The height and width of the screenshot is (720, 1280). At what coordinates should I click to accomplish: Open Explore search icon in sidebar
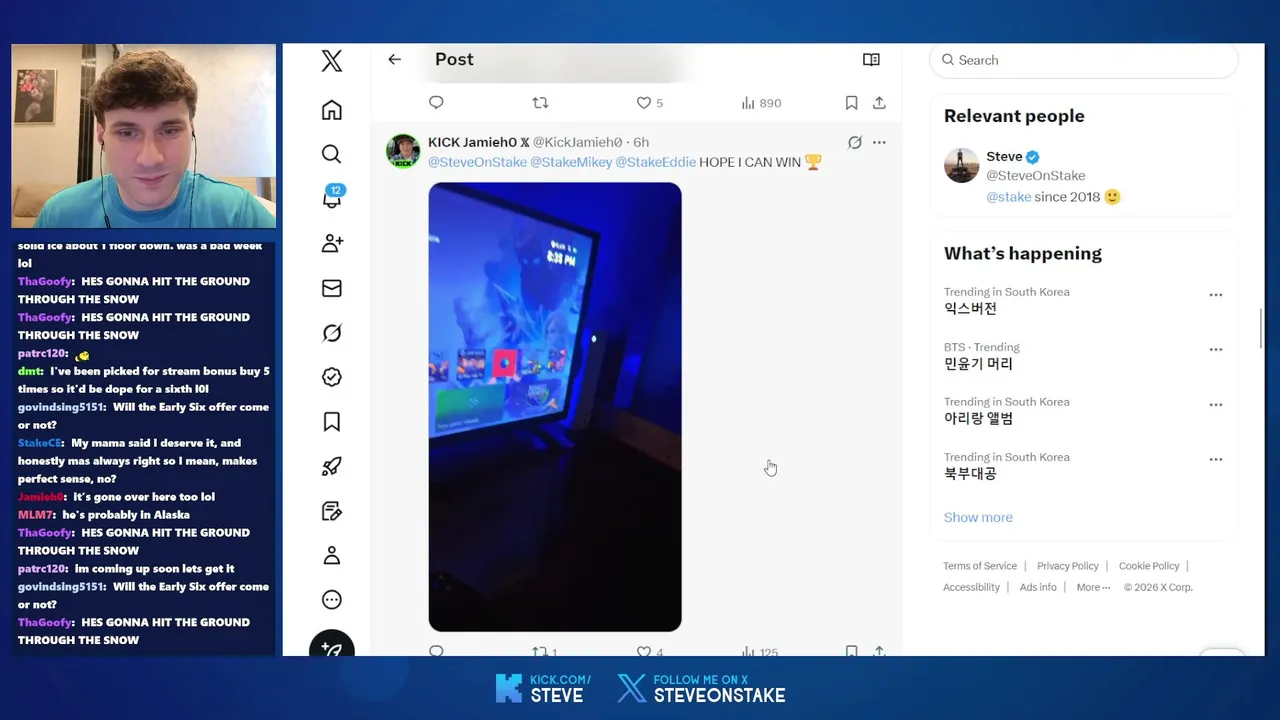332,154
